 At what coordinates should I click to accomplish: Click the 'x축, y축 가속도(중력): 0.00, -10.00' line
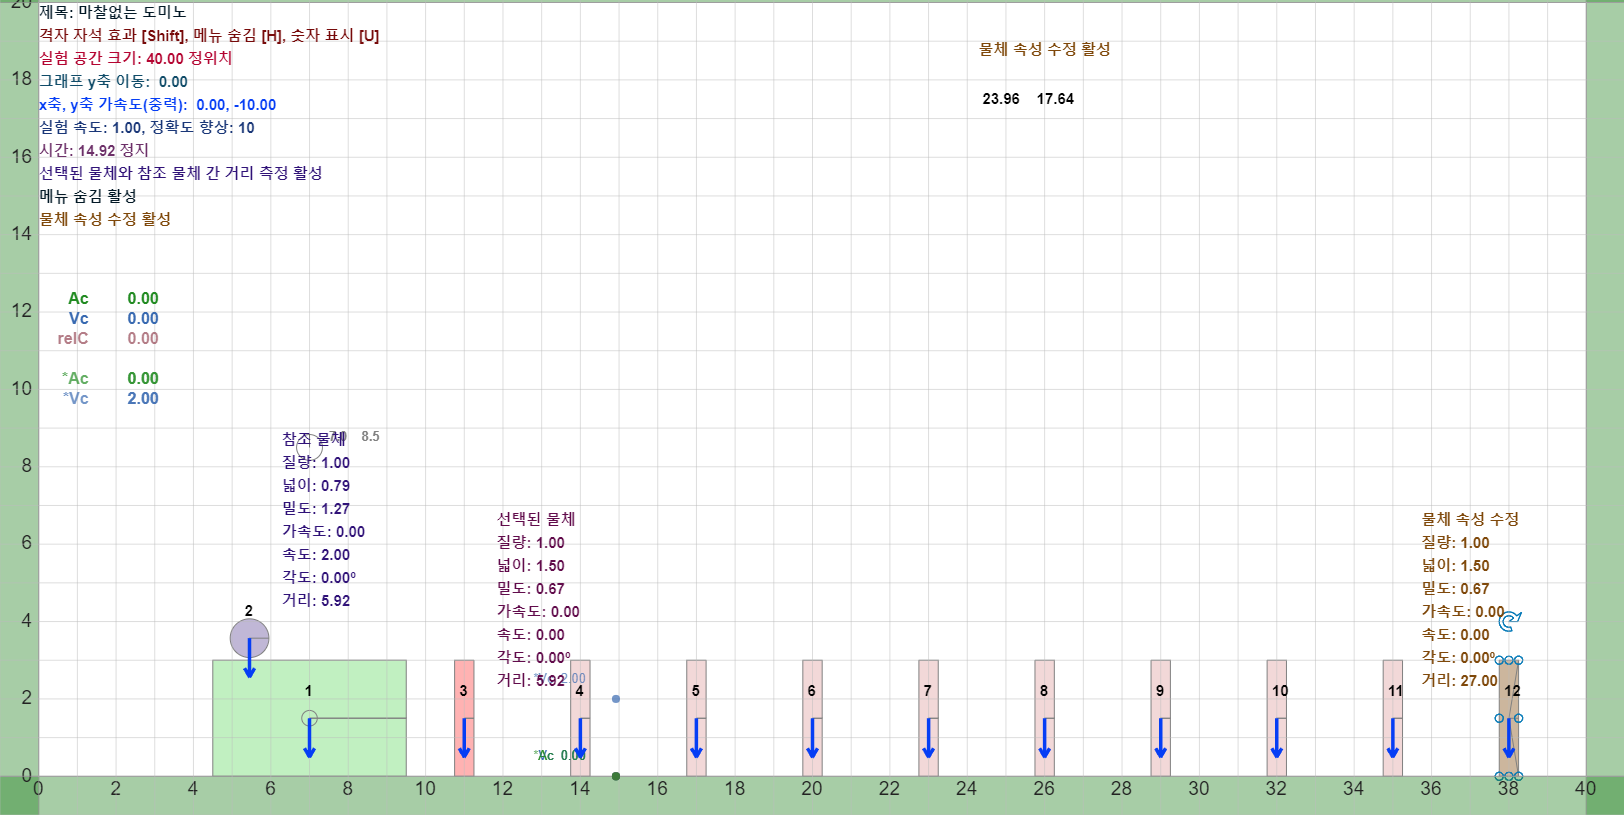click(158, 104)
